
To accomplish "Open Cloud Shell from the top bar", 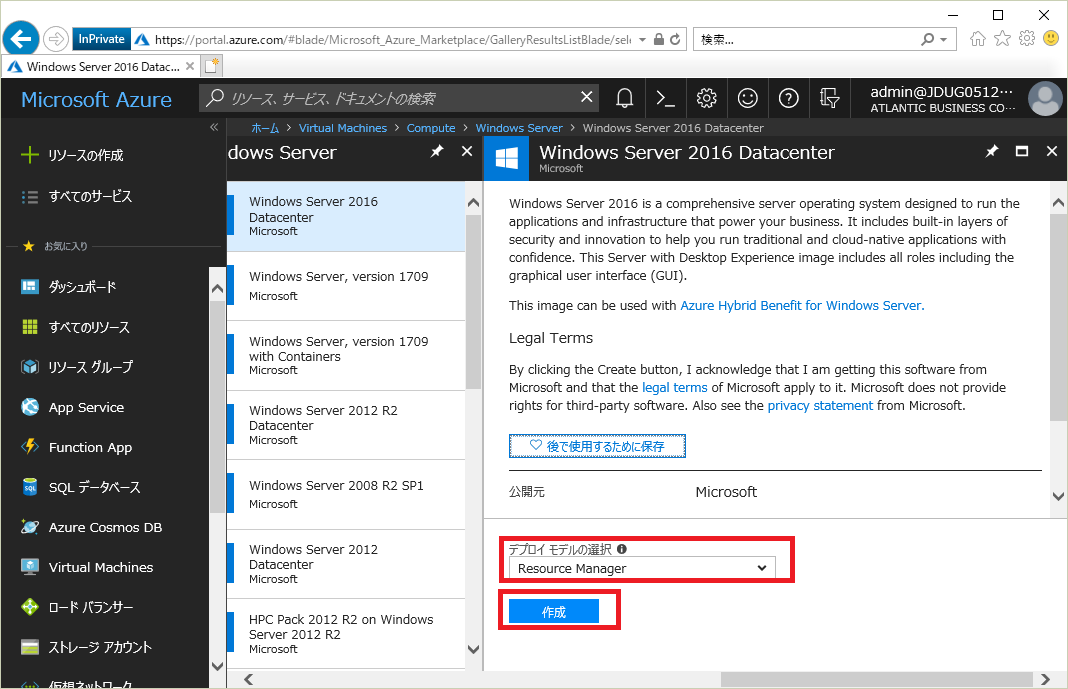I will coord(666,98).
